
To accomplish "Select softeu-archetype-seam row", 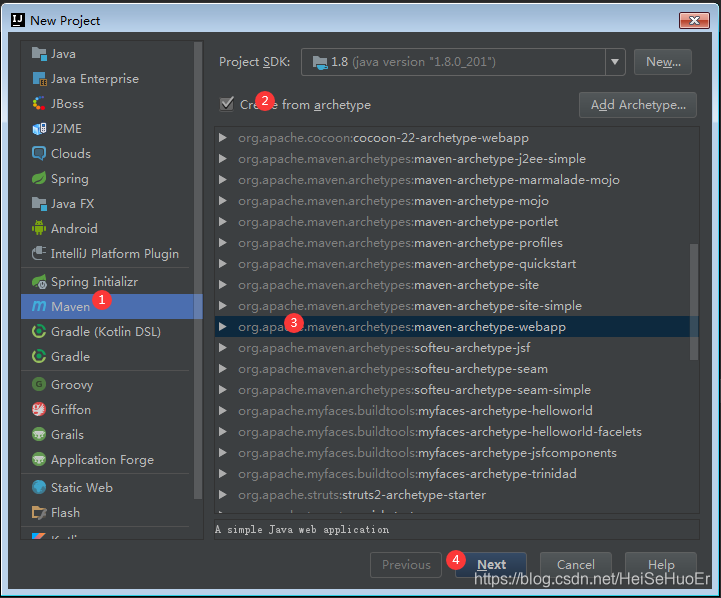I will (x=457, y=369).
